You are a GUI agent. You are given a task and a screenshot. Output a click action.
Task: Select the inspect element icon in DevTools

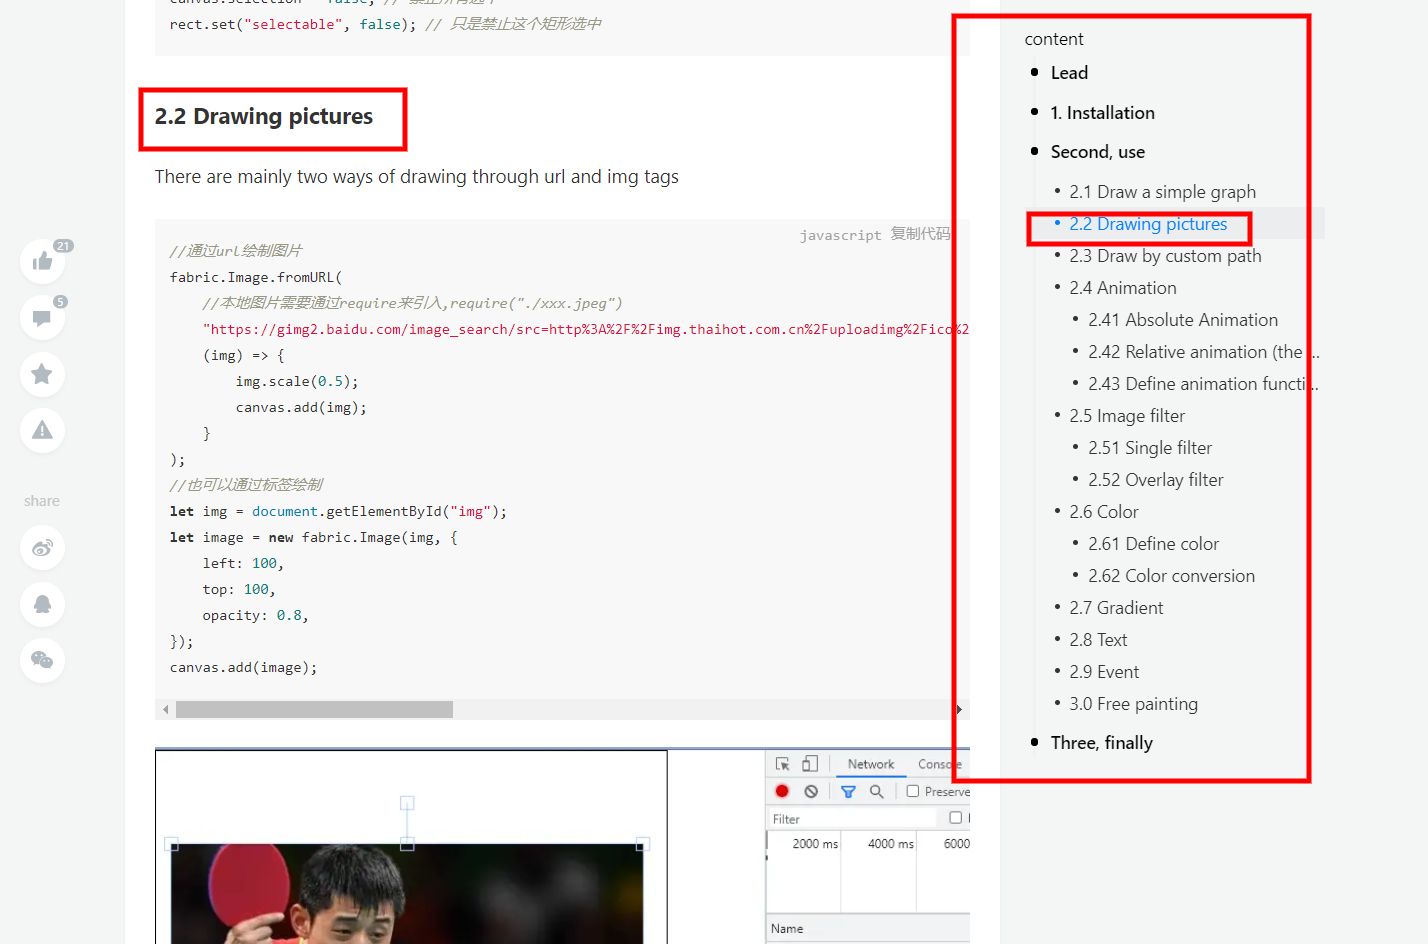coord(782,763)
